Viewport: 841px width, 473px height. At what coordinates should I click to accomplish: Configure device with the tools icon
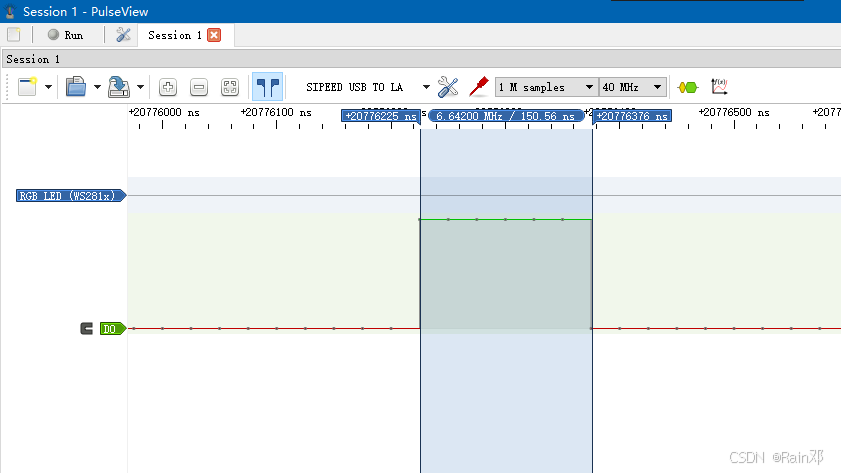(448, 87)
